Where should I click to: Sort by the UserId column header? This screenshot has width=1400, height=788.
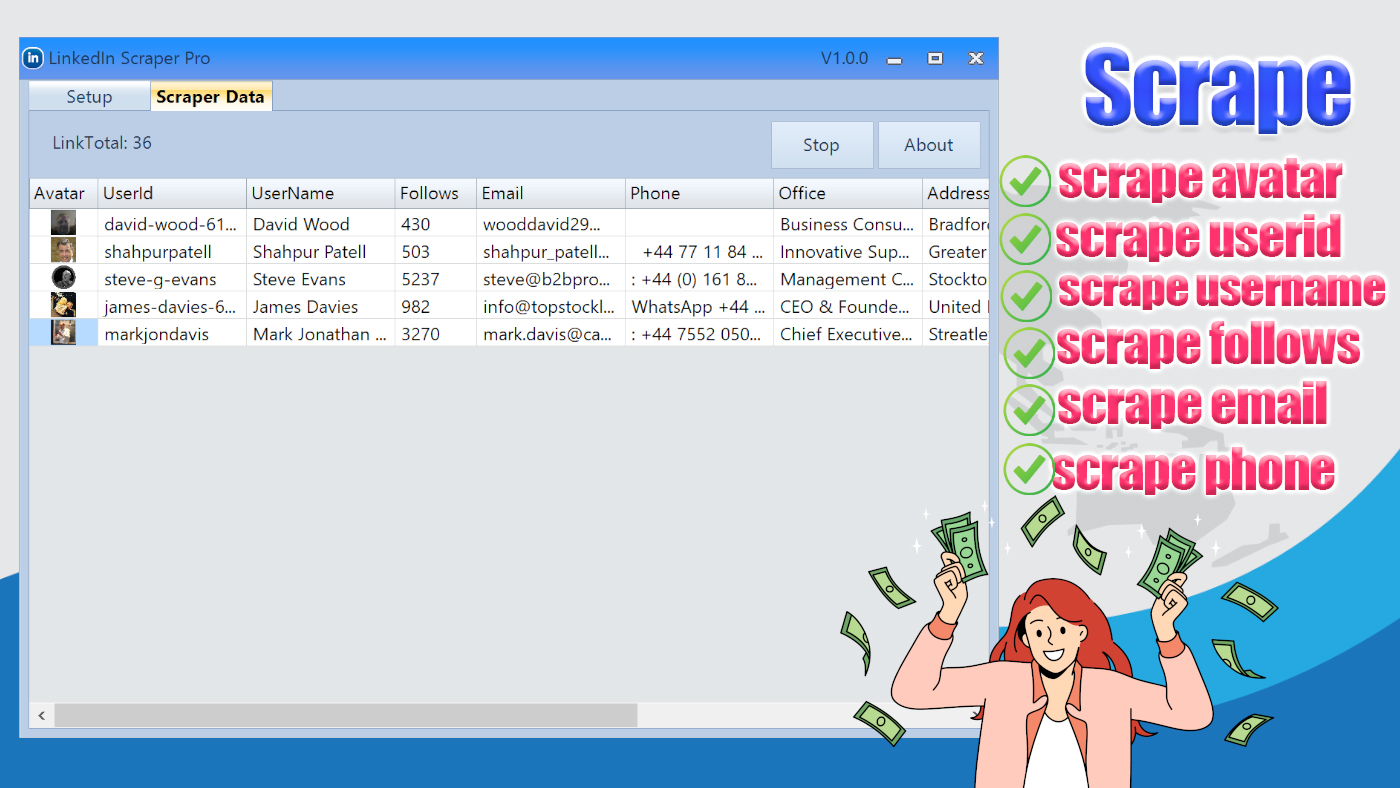pyautogui.click(x=172, y=193)
